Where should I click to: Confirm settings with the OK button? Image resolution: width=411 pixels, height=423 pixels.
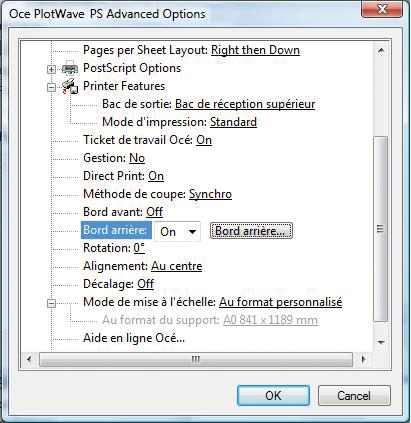coord(273,396)
